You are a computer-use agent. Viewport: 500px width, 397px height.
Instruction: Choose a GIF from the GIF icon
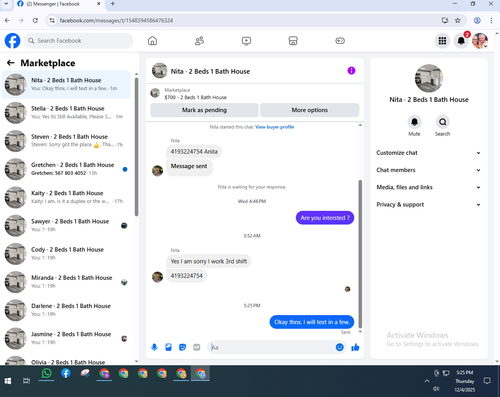pyautogui.click(x=197, y=347)
